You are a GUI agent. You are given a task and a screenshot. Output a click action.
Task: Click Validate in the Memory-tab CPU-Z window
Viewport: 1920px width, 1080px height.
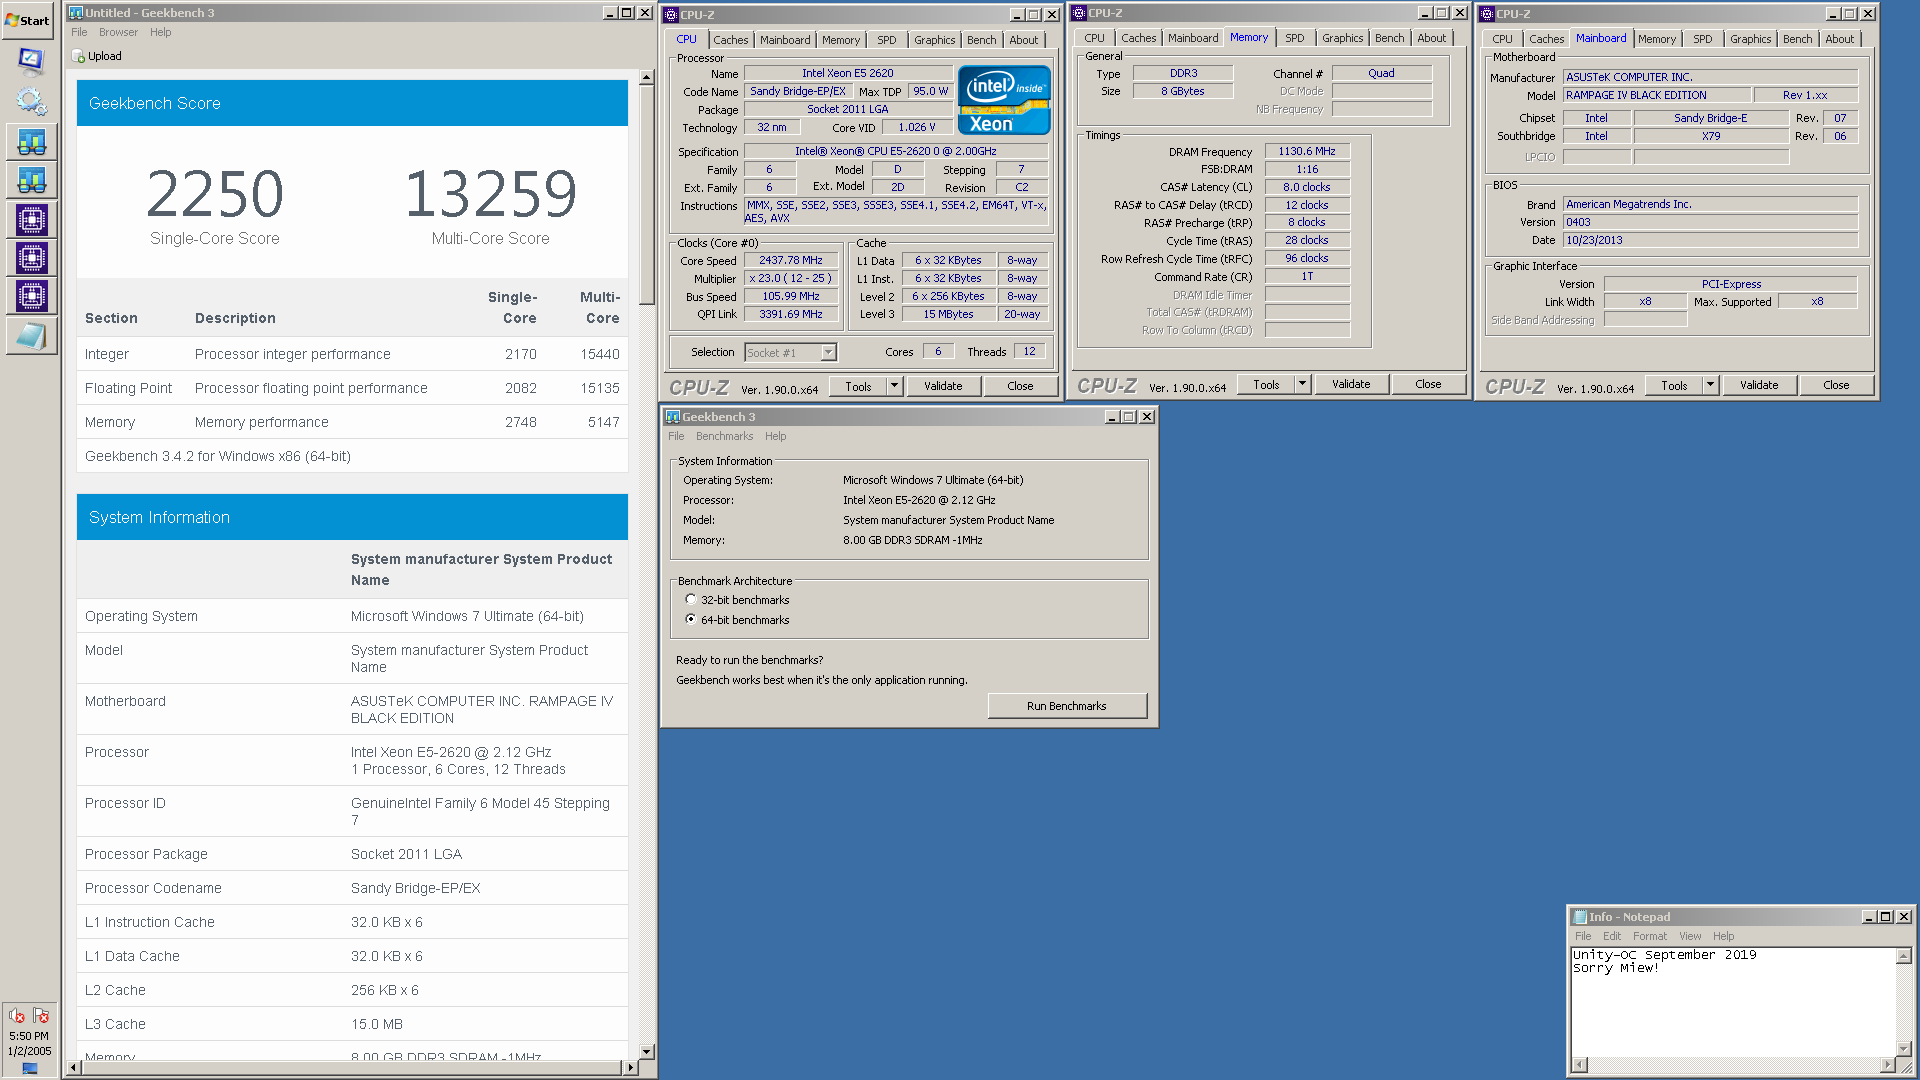click(x=1351, y=384)
